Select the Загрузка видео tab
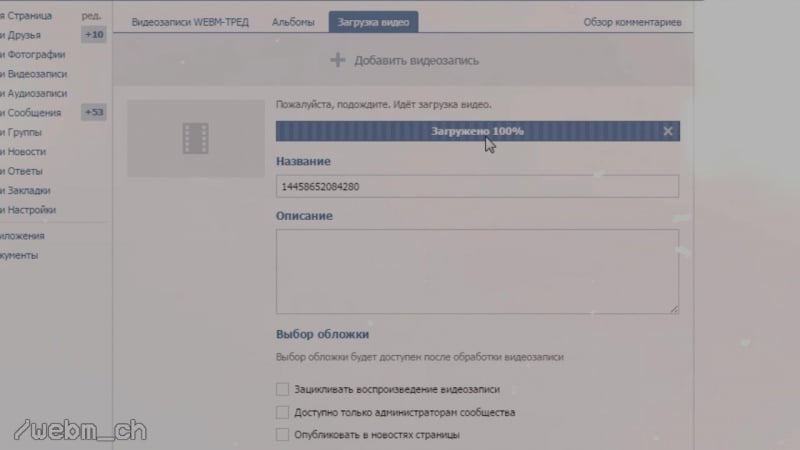Viewport: 800px width, 450px height. 373,22
